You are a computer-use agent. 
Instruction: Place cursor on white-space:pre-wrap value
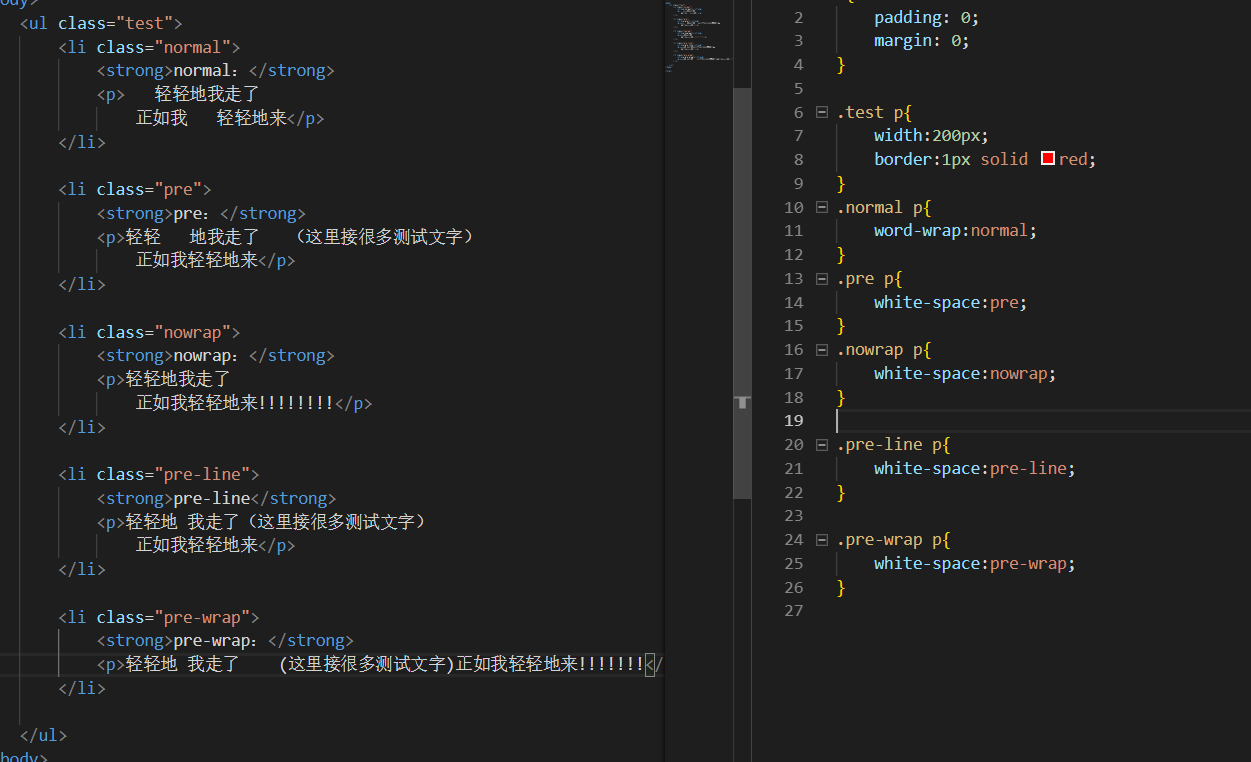pyautogui.click(x=1030, y=564)
